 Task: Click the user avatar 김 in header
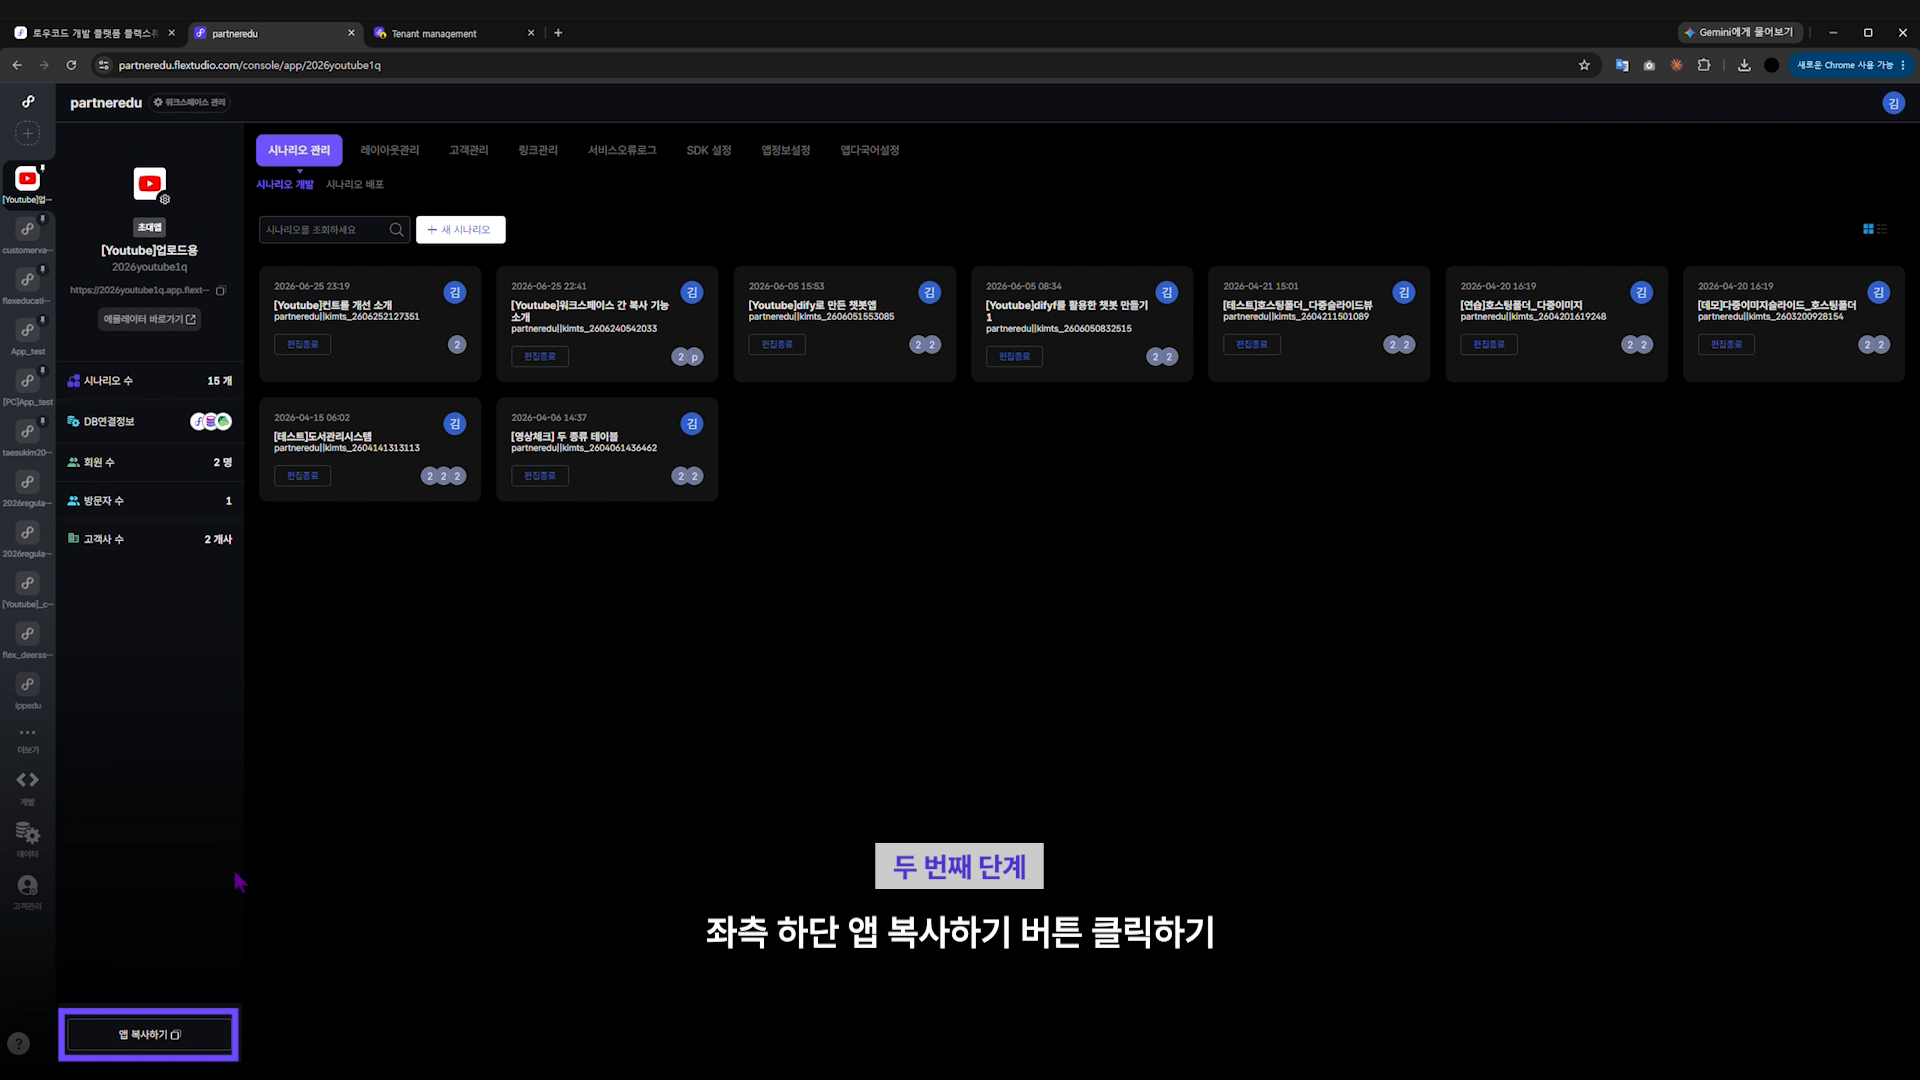(1893, 103)
